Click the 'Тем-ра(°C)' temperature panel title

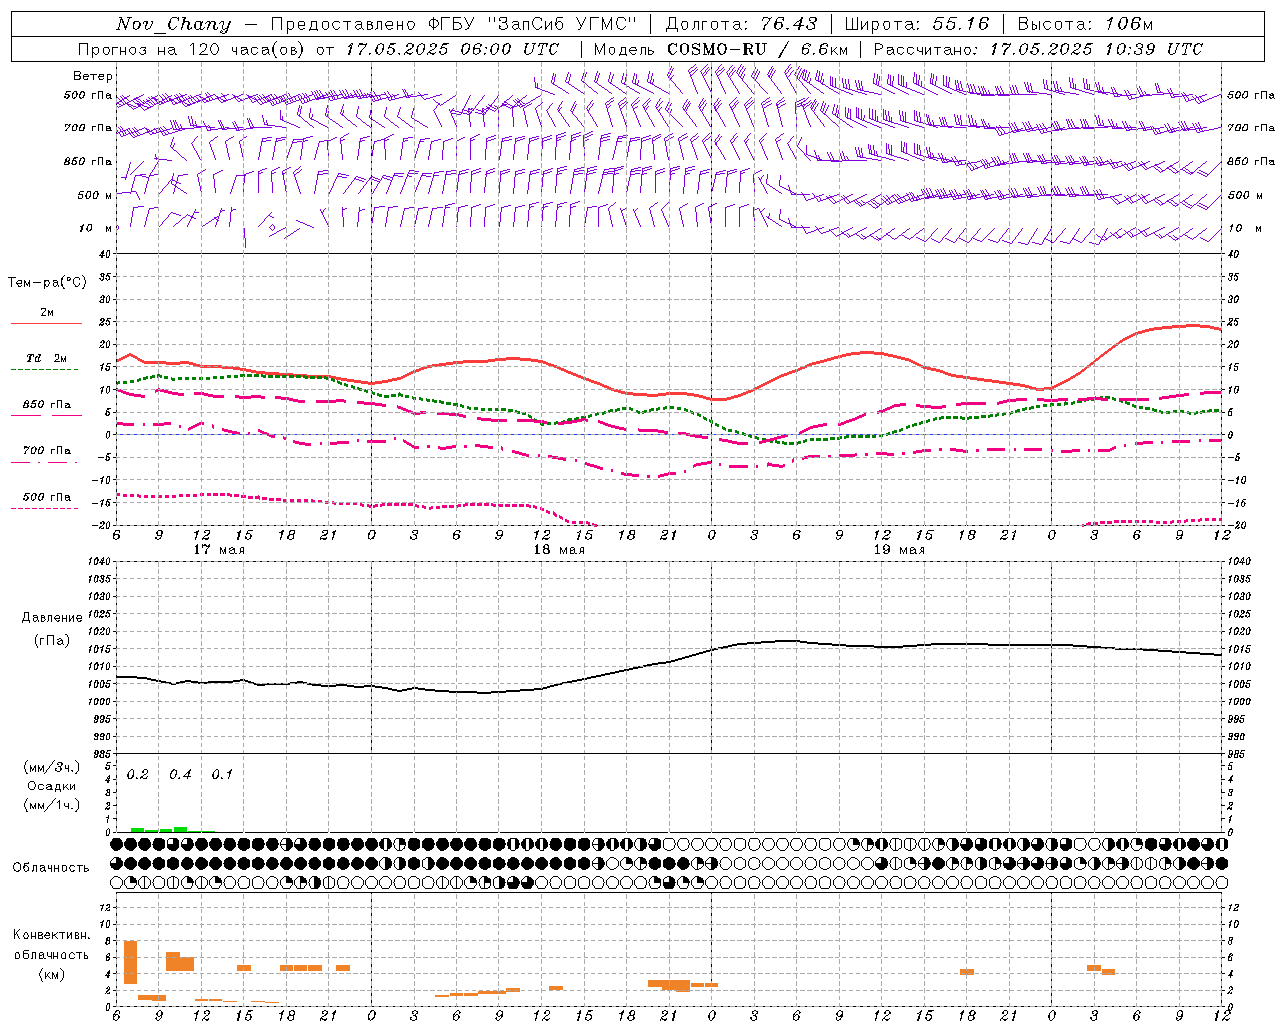(x=47, y=283)
